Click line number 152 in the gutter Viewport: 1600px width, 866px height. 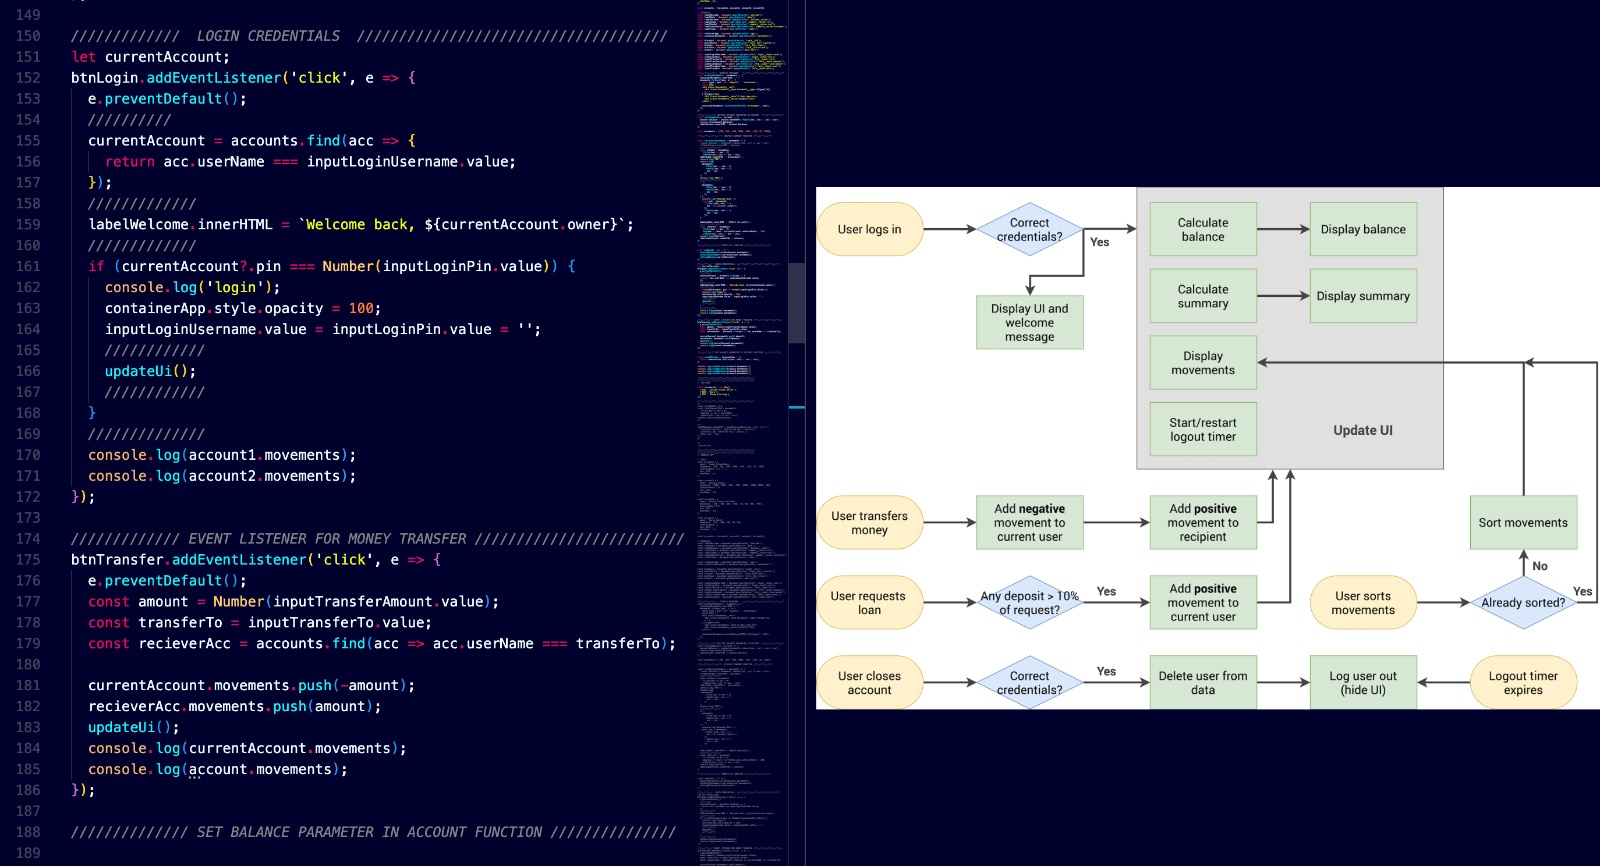[x=28, y=78]
